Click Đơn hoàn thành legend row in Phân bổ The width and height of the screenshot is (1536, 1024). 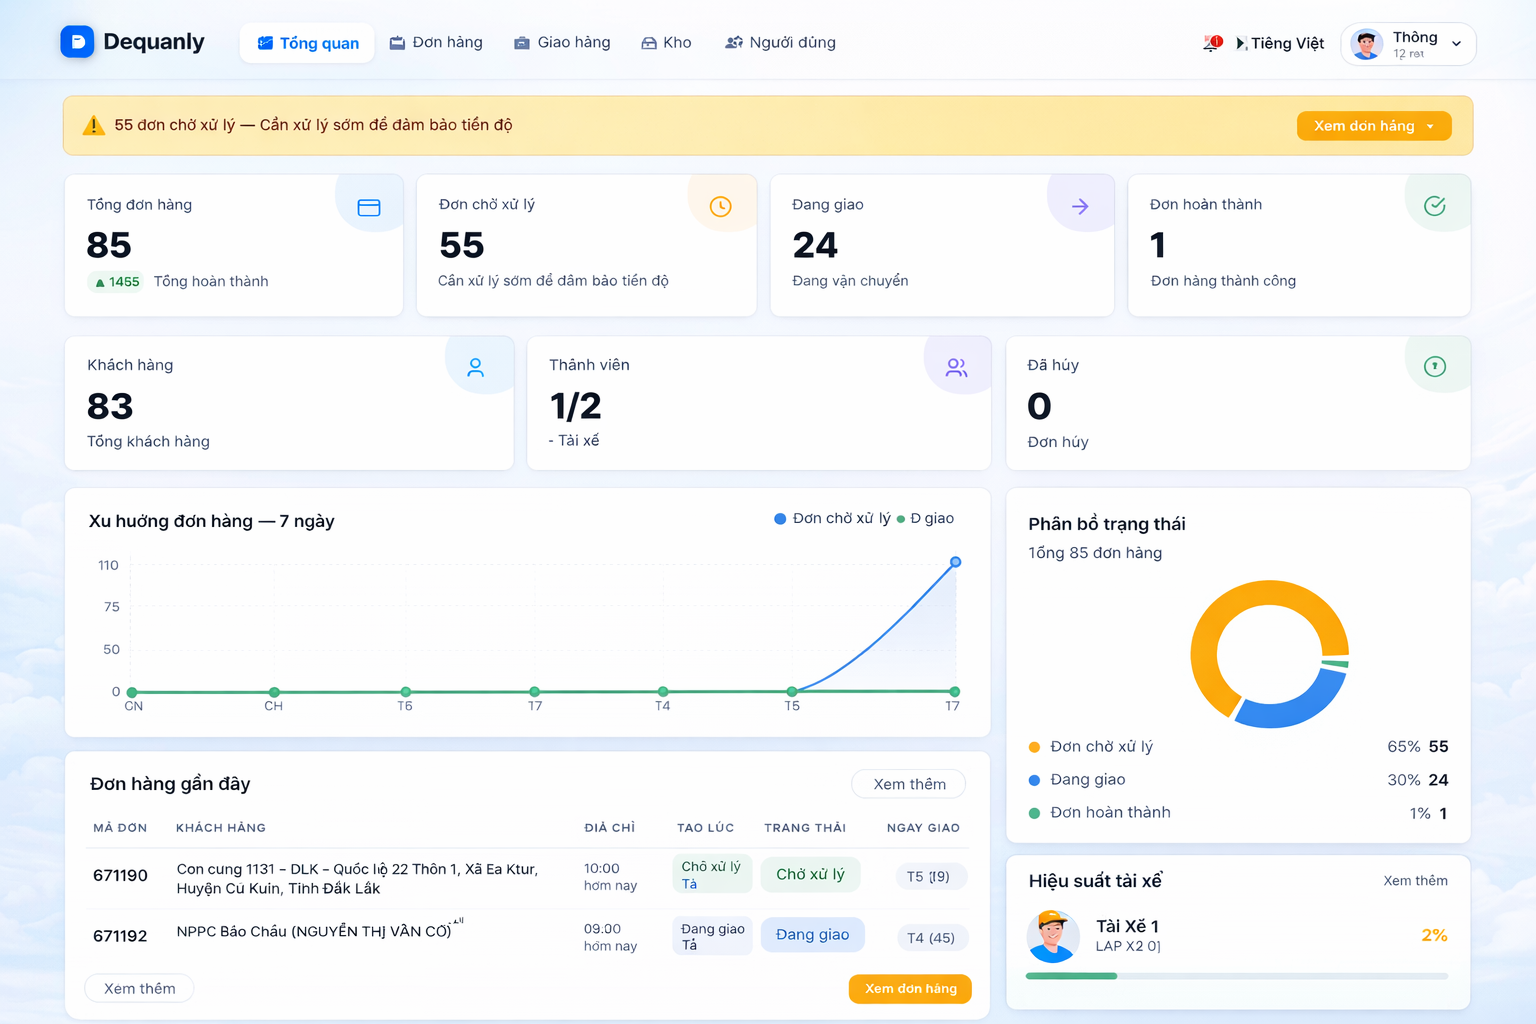1238,813
